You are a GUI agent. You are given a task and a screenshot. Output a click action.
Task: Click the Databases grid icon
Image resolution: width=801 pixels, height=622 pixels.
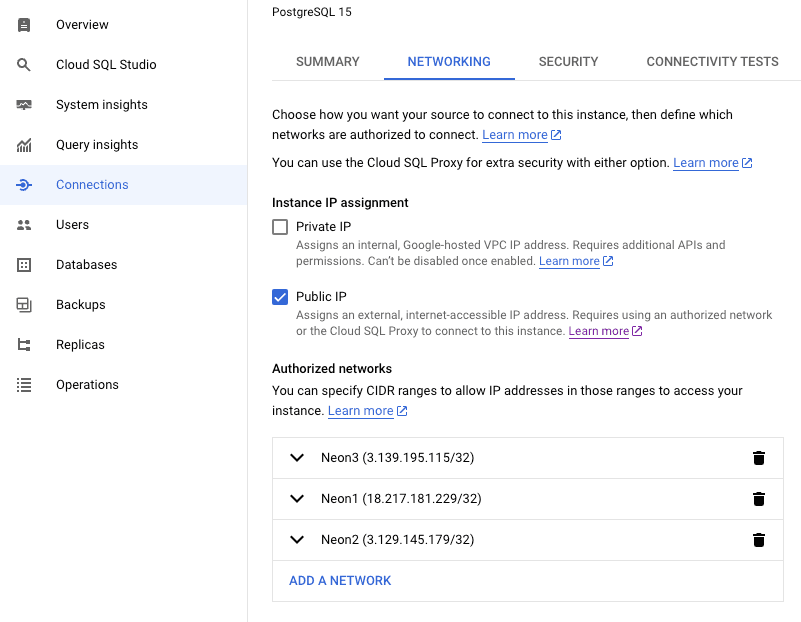tap(25, 264)
